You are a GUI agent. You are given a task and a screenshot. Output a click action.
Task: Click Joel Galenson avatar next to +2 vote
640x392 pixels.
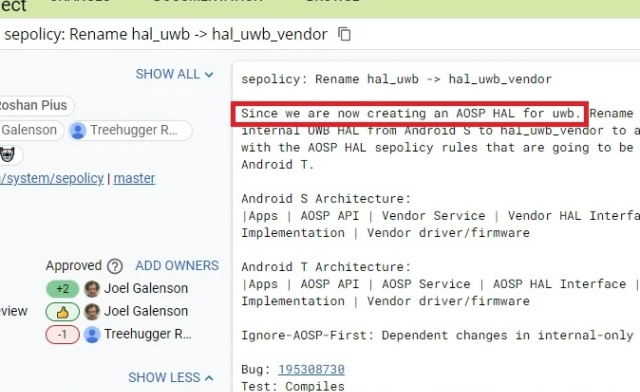coord(92,289)
